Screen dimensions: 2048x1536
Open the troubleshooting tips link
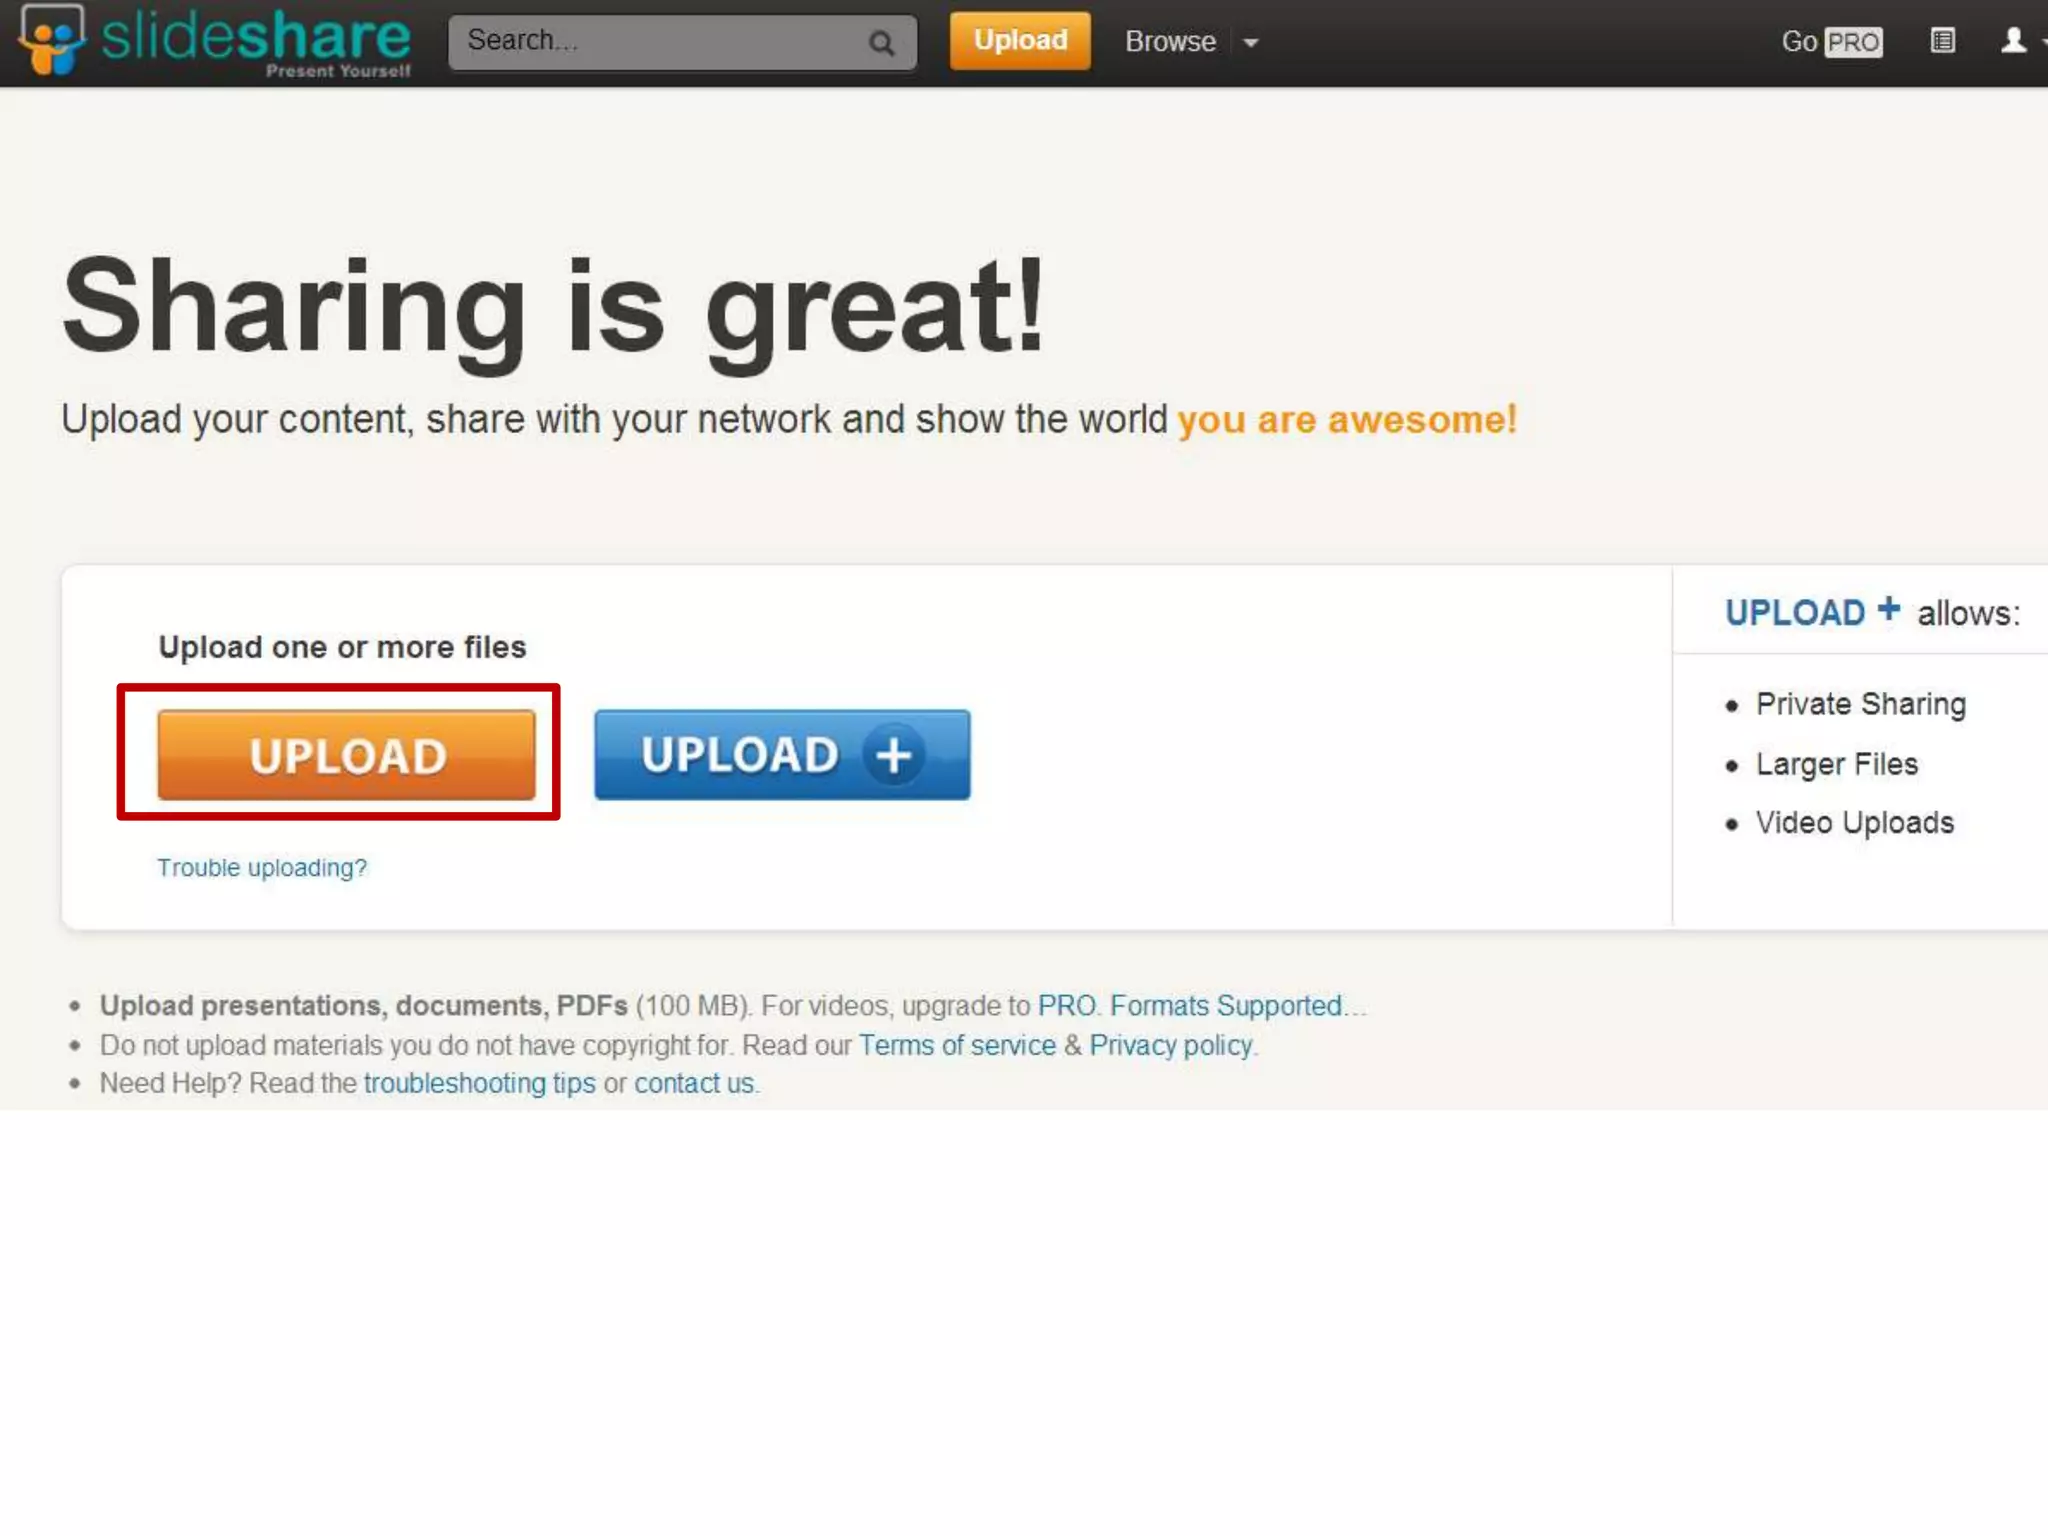(479, 1083)
